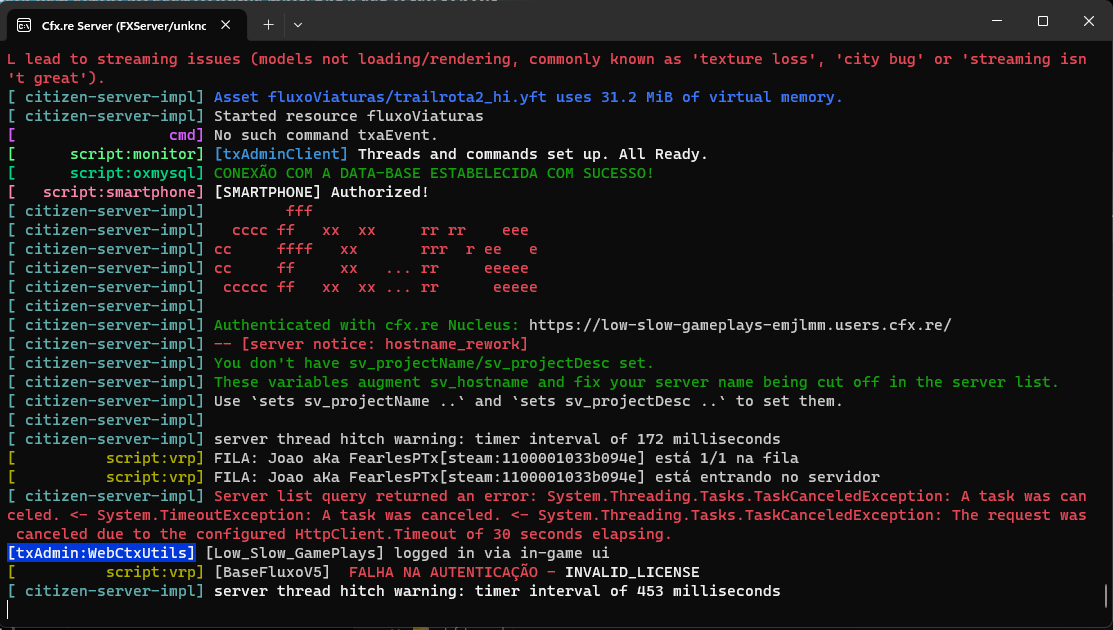Click 'Started resource fluxoViaturas' line

click(349, 116)
